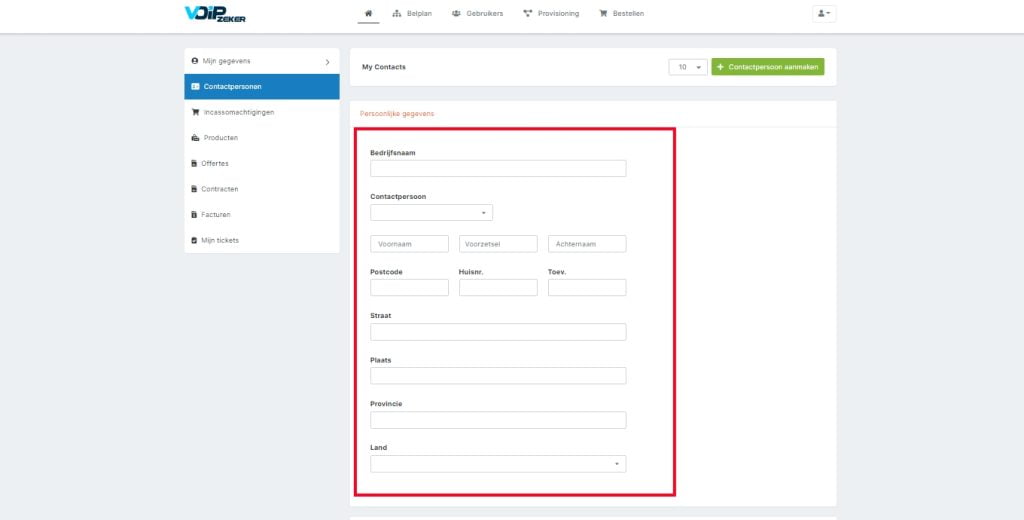Focus the Provincie input field

(498, 420)
